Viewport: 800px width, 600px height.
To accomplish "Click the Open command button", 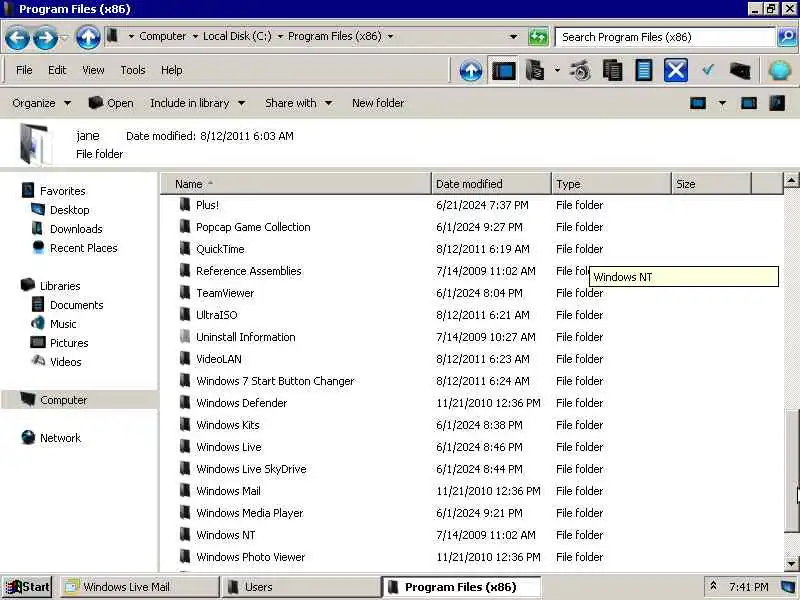I will click(111, 104).
